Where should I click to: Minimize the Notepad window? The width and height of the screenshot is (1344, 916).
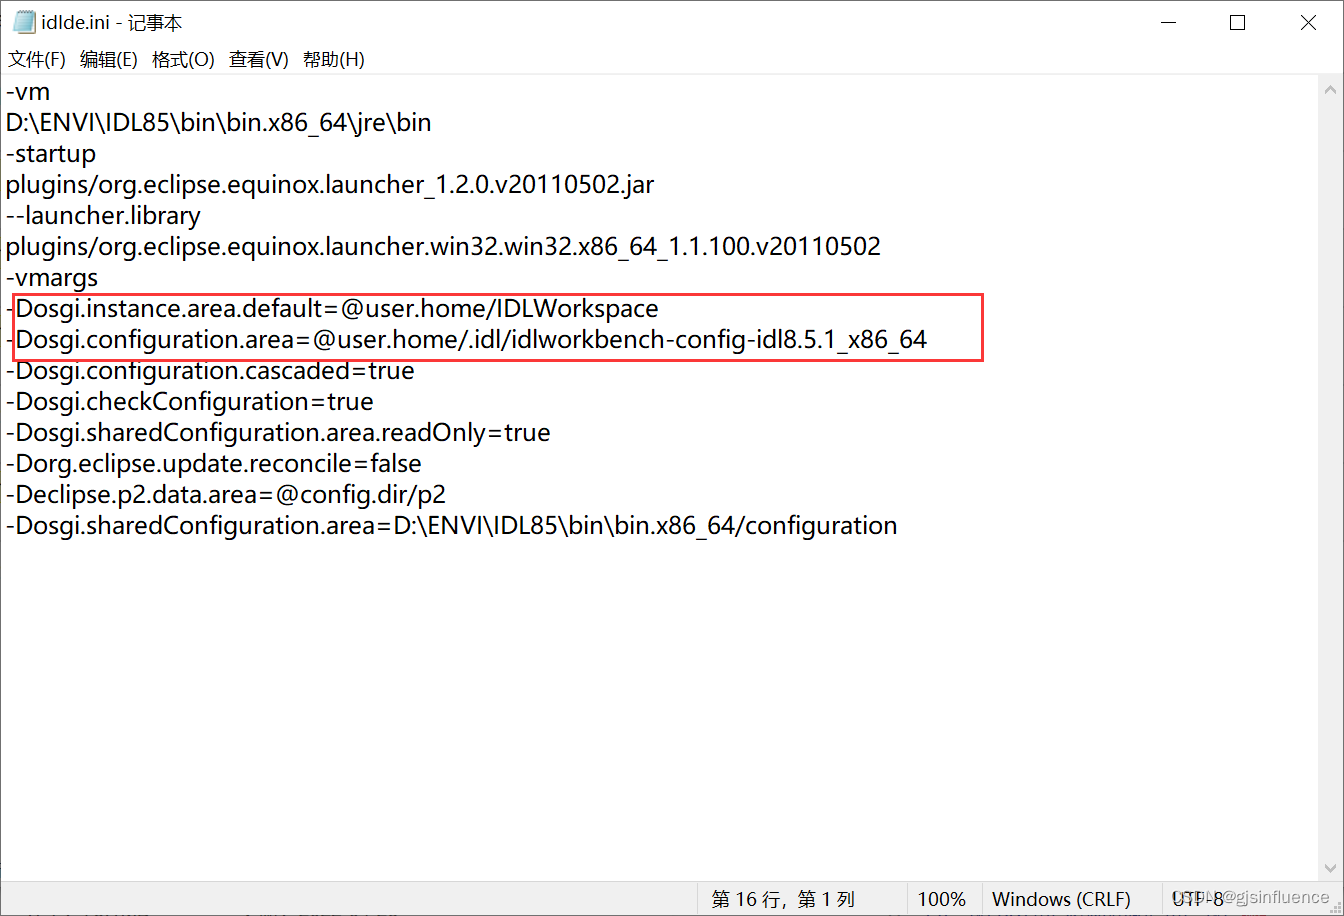pos(1169,22)
